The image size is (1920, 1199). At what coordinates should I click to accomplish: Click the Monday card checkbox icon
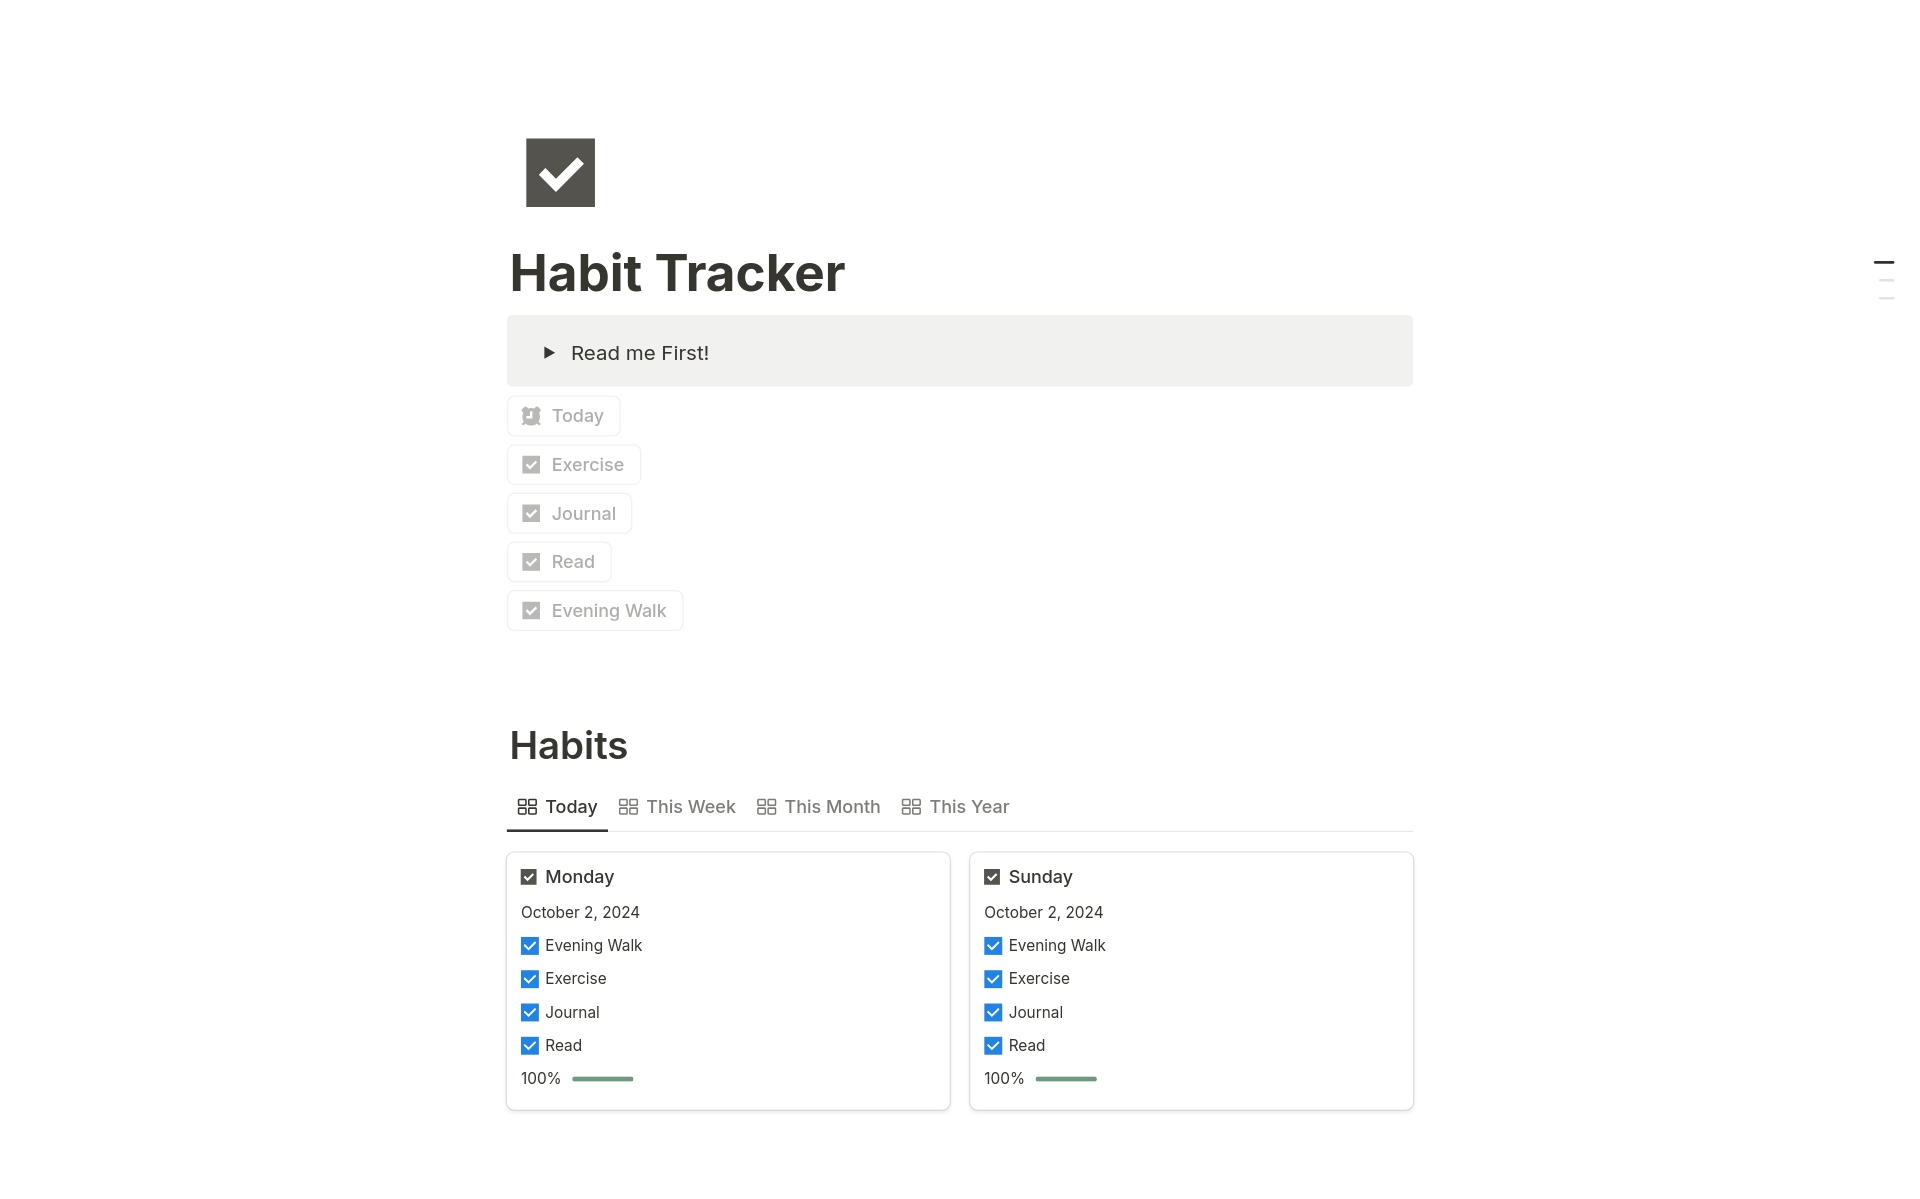pos(529,876)
